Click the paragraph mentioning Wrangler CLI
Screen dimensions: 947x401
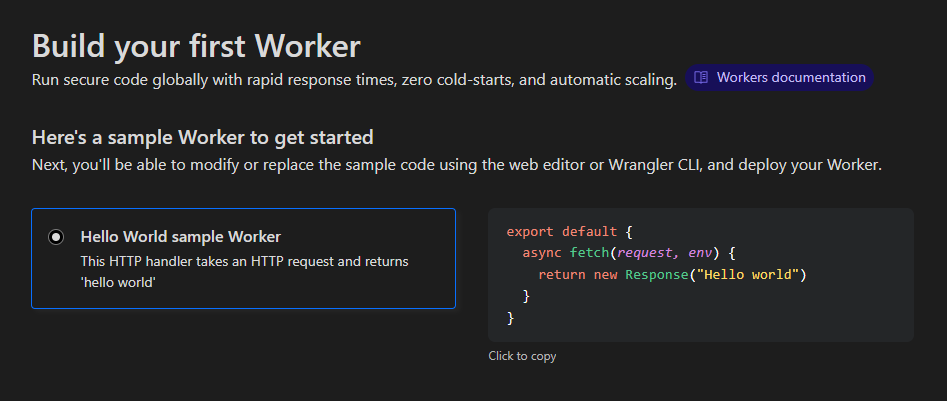click(x=456, y=164)
